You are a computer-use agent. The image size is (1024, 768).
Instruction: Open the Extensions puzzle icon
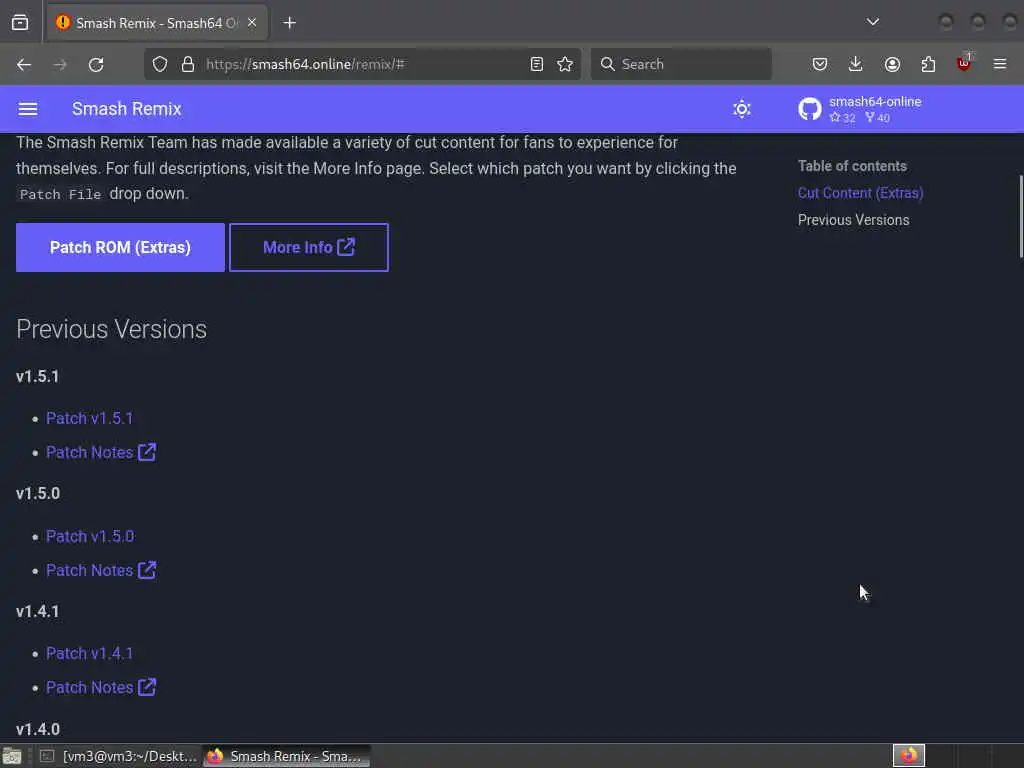tap(928, 64)
